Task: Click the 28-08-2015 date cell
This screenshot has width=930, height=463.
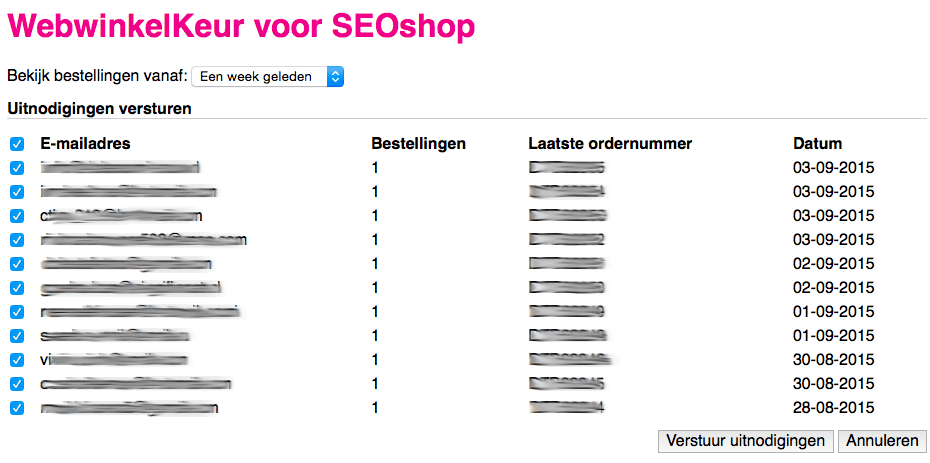Action: click(x=833, y=408)
